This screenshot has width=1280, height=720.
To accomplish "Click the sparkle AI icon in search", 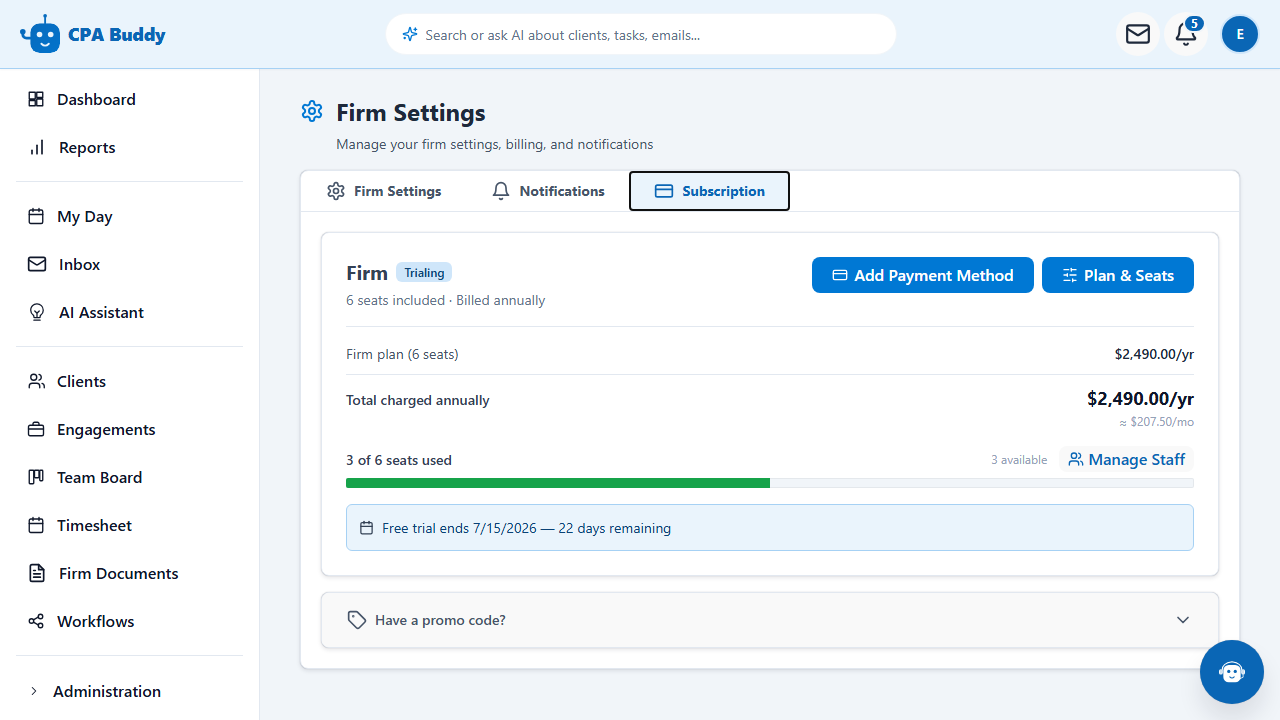I will coord(409,34).
